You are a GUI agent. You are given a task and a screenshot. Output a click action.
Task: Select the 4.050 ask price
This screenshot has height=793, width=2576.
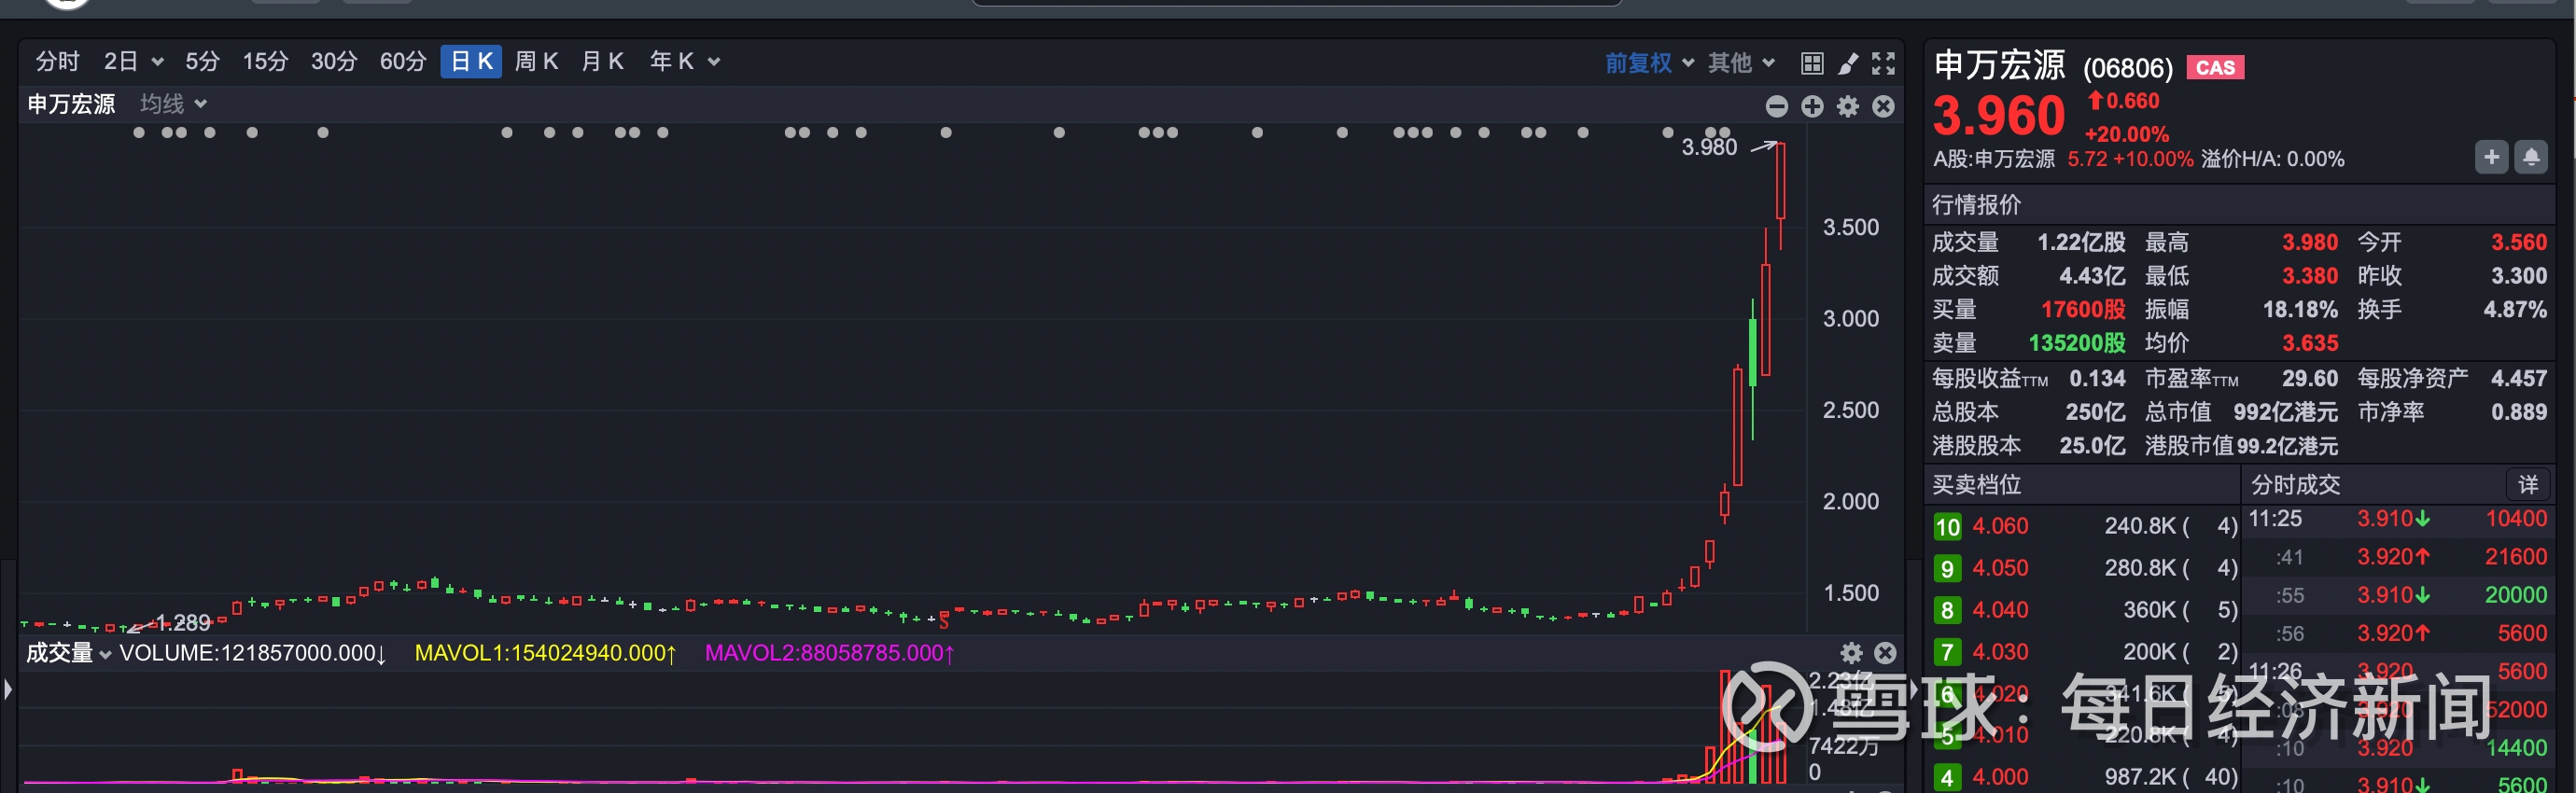click(2000, 568)
